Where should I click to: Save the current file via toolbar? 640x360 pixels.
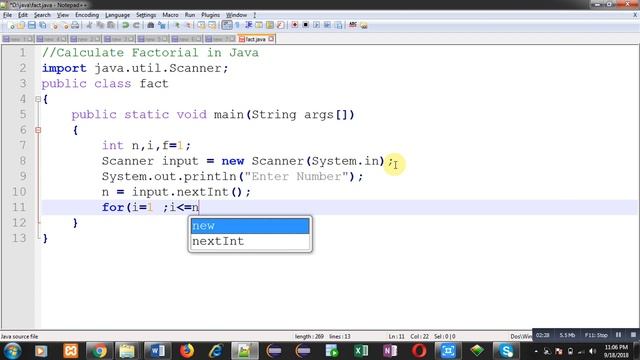pos(31,25)
